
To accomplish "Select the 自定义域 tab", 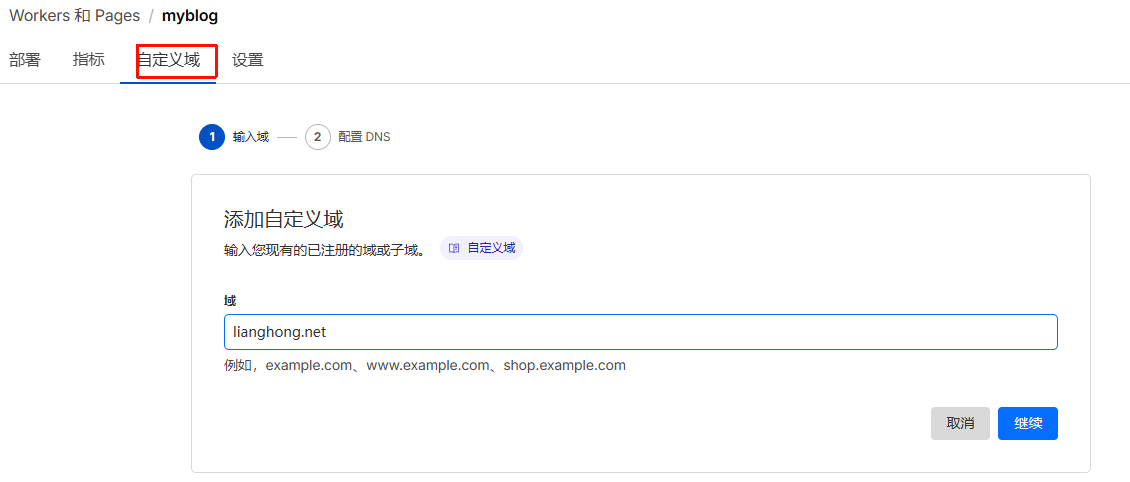I will click(x=169, y=60).
